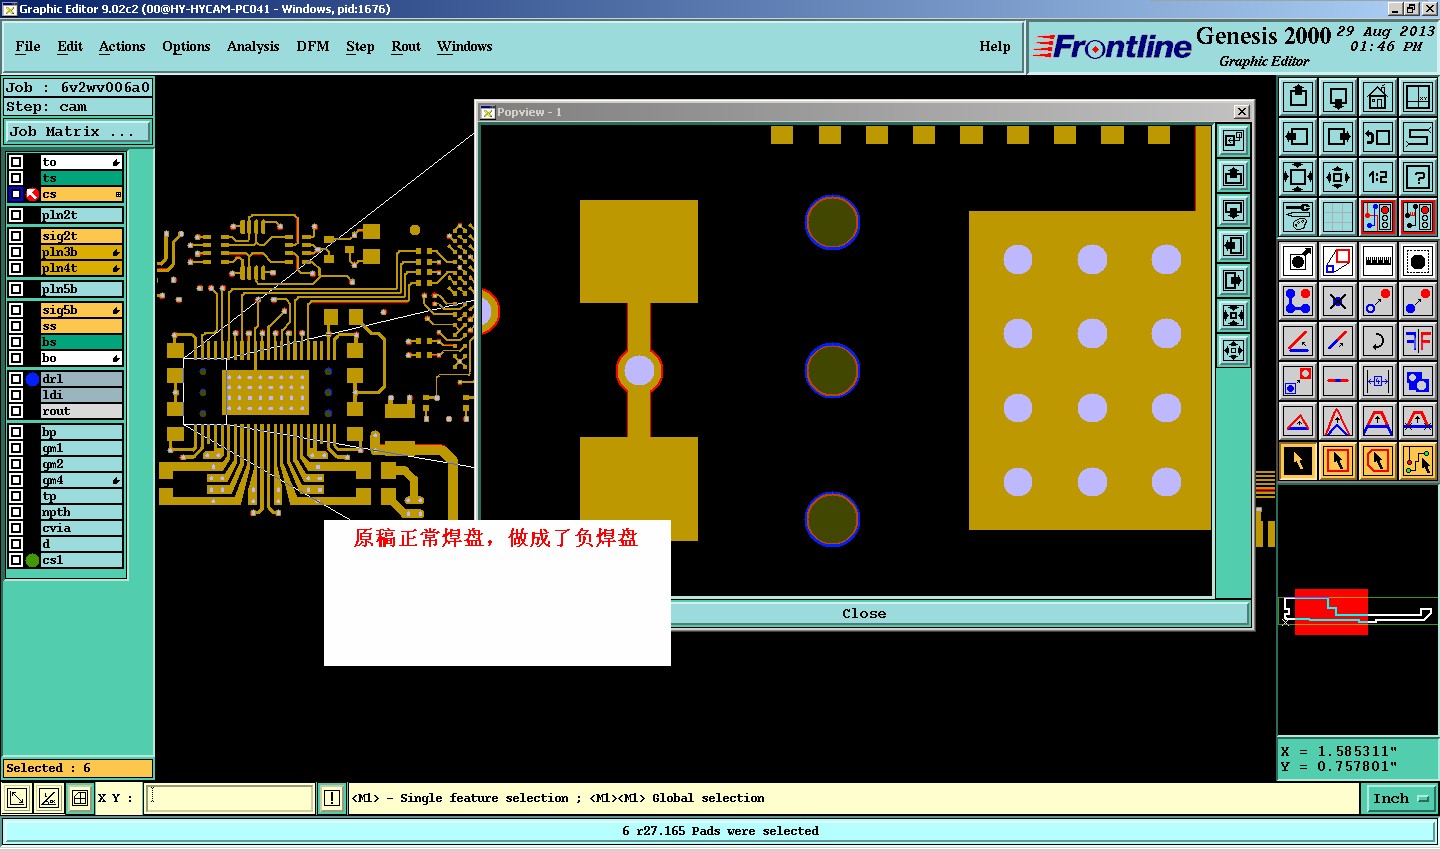This screenshot has width=1440, height=851.
Task: Click the red overview thumbnail area
Action: pos(1331,611)
